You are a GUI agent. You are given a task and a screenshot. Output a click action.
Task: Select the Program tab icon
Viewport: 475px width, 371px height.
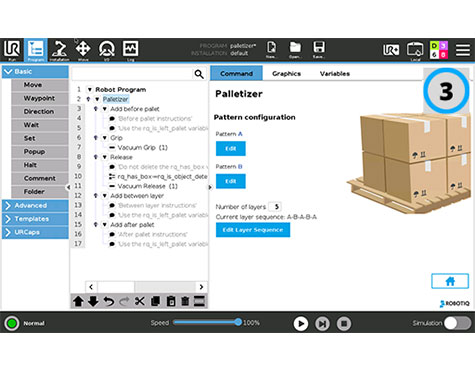(35, 50)
